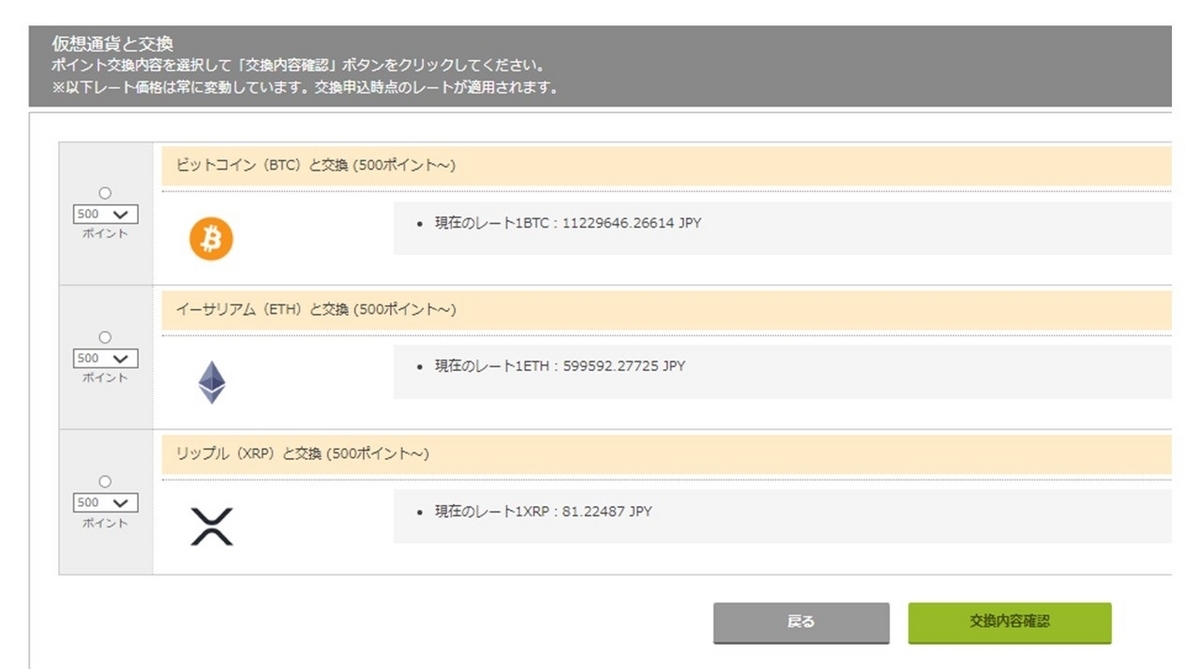This screenshot has height=669, width=1200.
Task: Click the rate disclaimer text in the header
Action: pyautogui.click(x=300, y=86)
